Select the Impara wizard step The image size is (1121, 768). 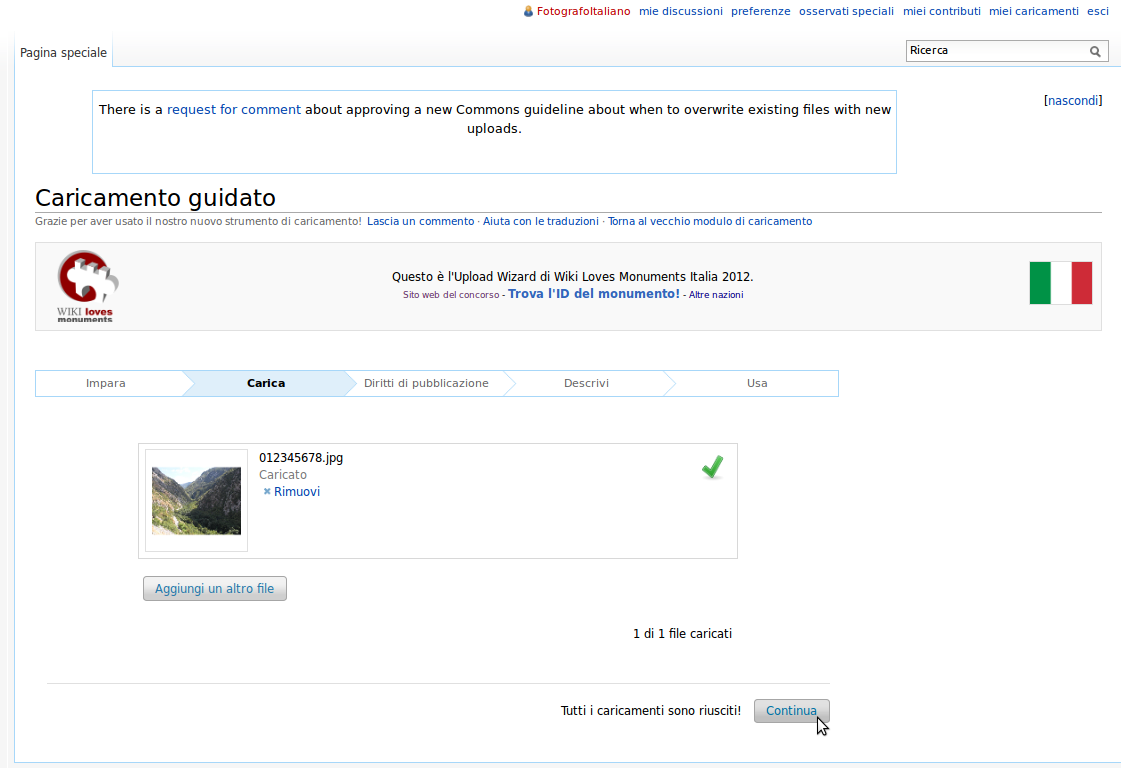(106, 383)
